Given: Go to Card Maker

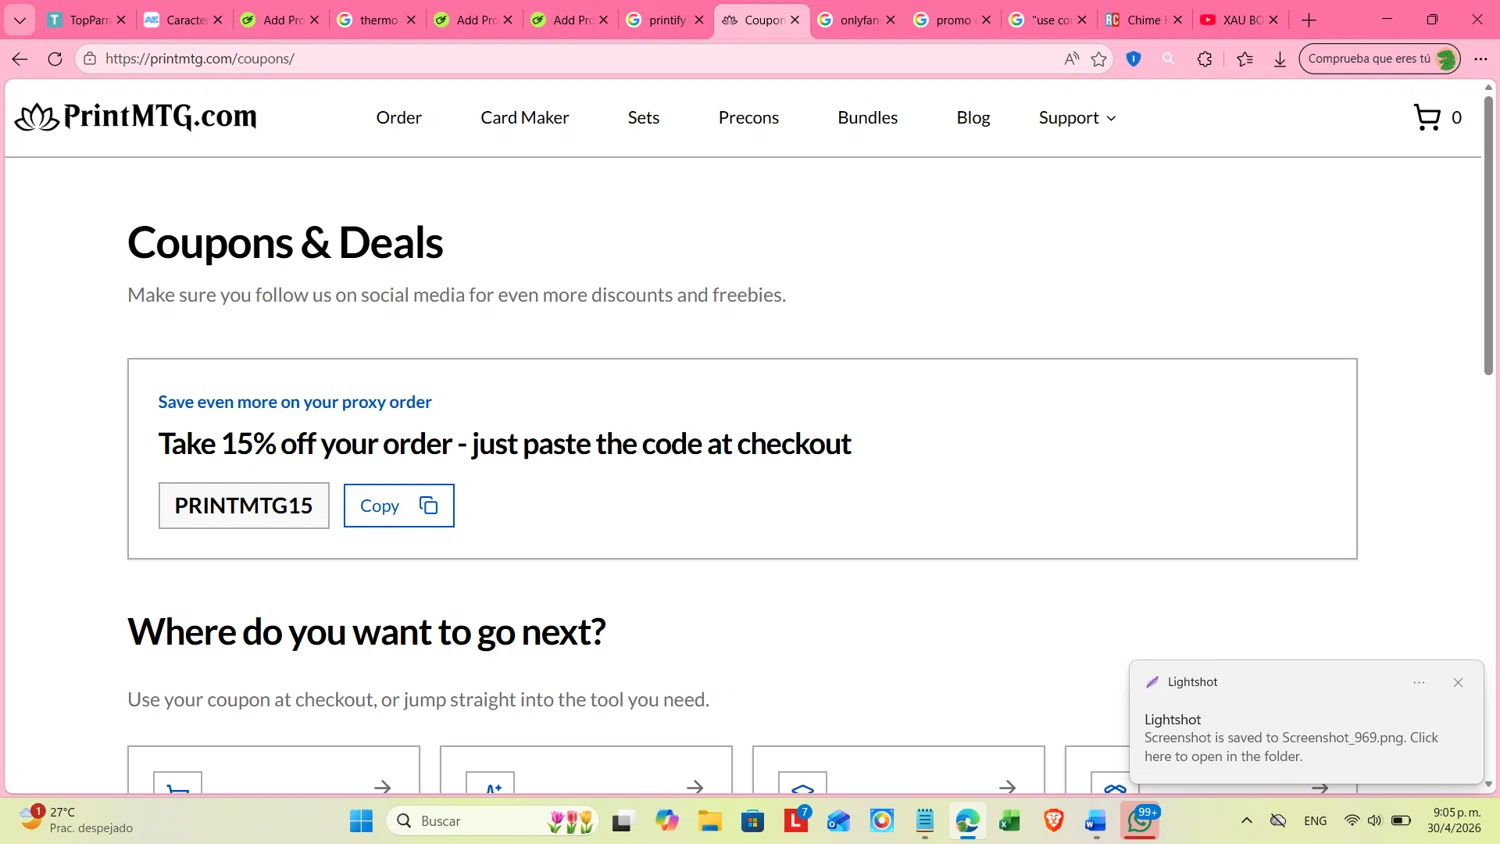Looking at the screenshot, I should (525, 118).
